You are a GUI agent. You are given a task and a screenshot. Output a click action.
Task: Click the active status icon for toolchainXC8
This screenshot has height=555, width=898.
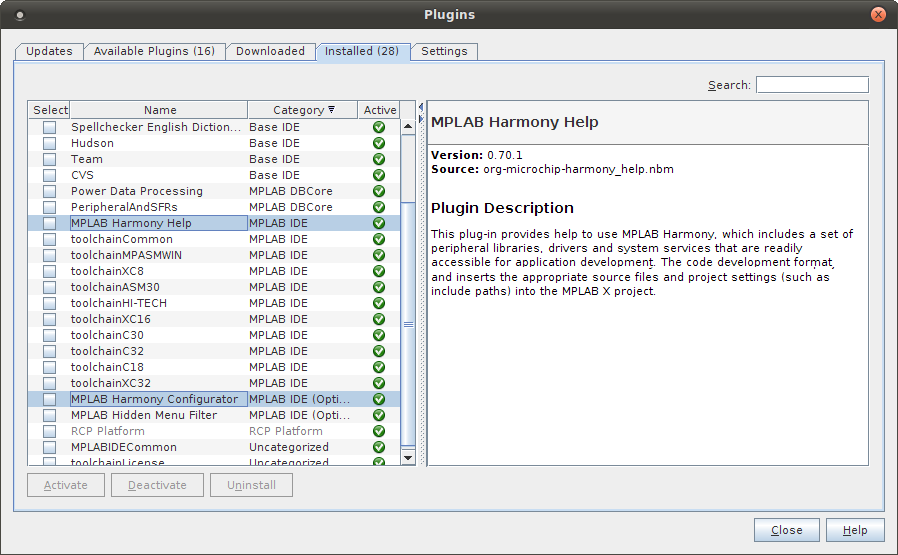tap(379, 271)
